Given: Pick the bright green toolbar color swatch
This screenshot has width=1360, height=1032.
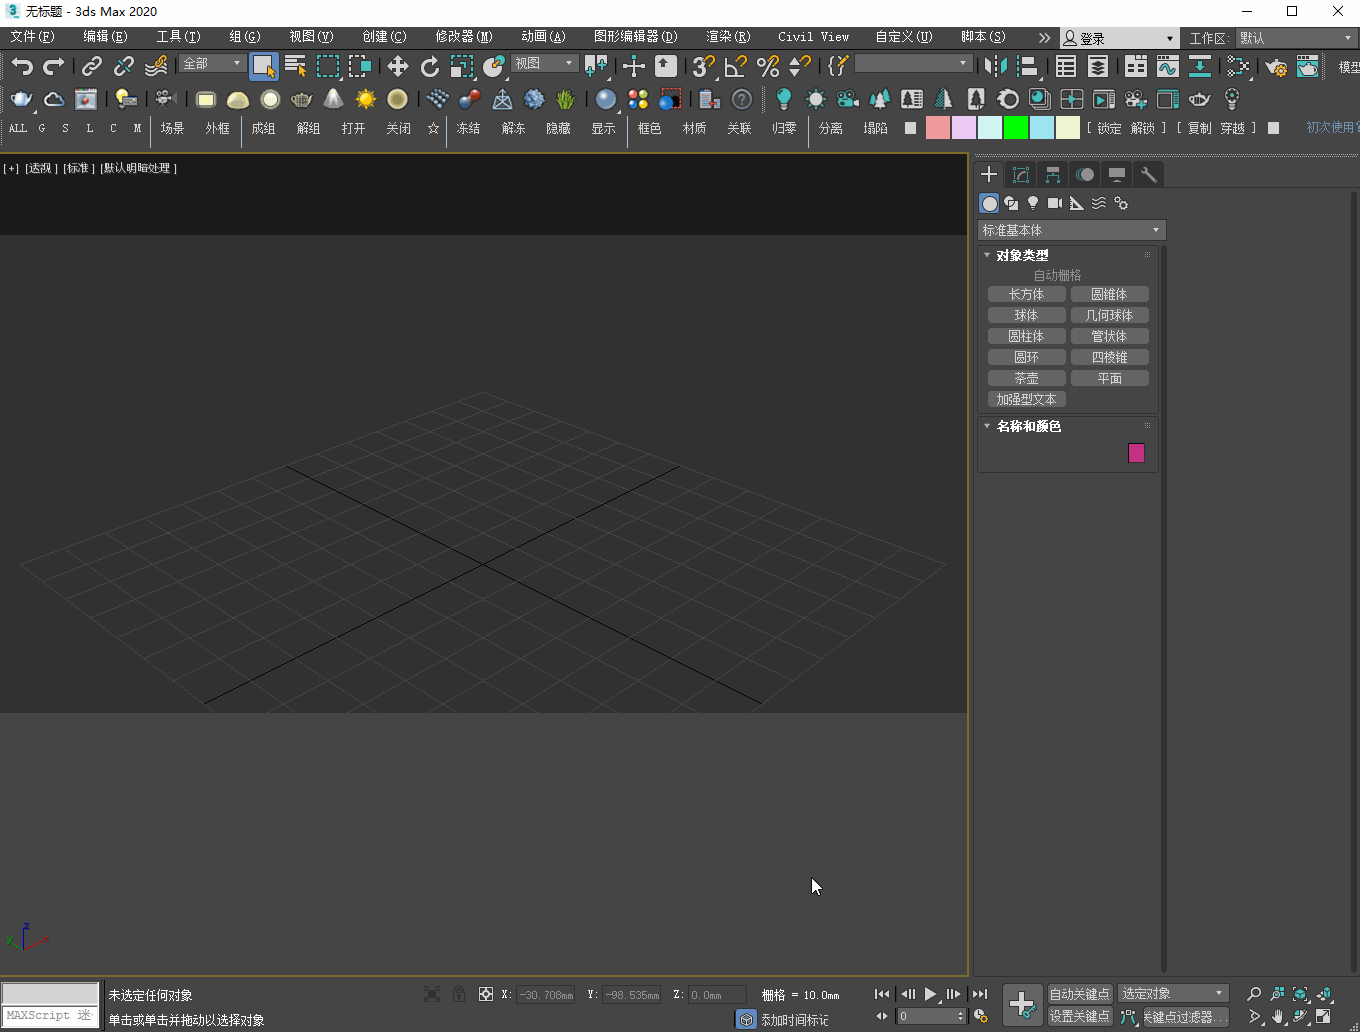Looking at the screenshot, I should [x=1016, y=128].
